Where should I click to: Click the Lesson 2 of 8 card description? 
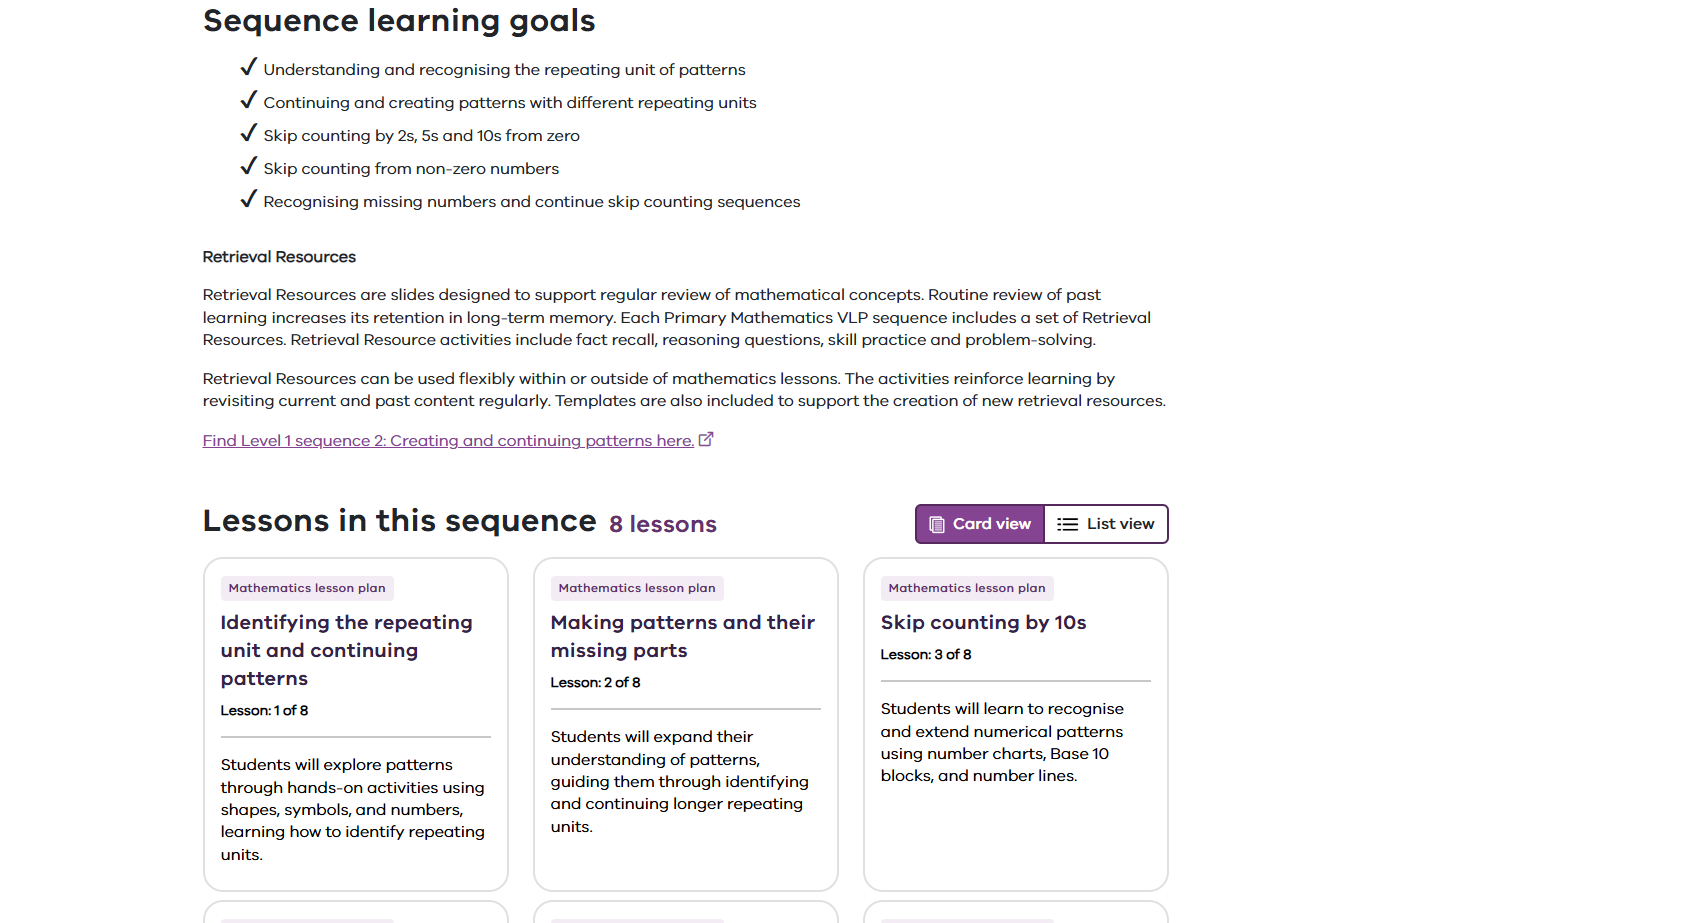coord(680,781)
